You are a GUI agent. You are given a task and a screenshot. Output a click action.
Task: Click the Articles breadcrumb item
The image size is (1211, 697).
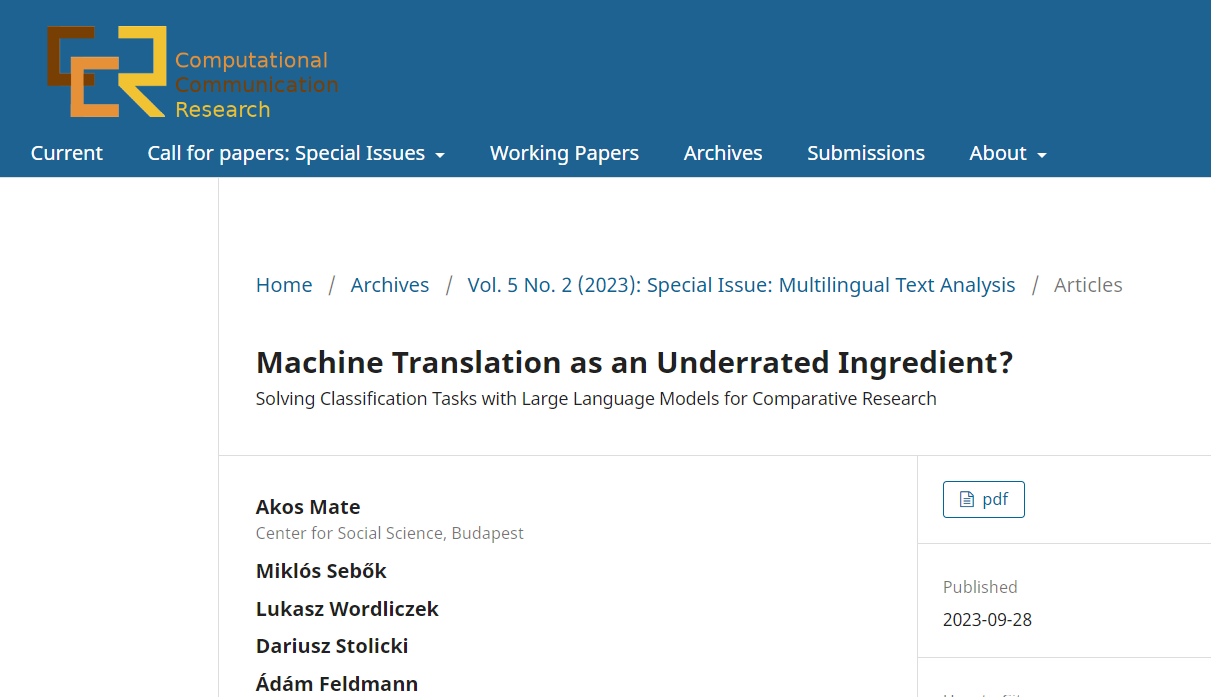coord(1088,285)
